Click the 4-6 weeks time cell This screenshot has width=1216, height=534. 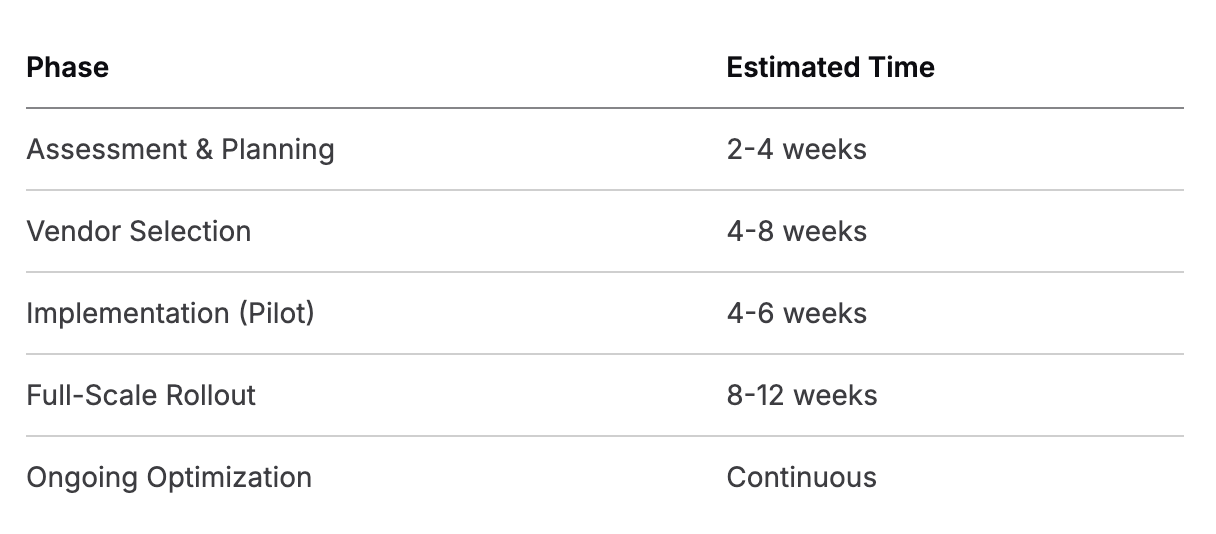[x=796, y=314]
